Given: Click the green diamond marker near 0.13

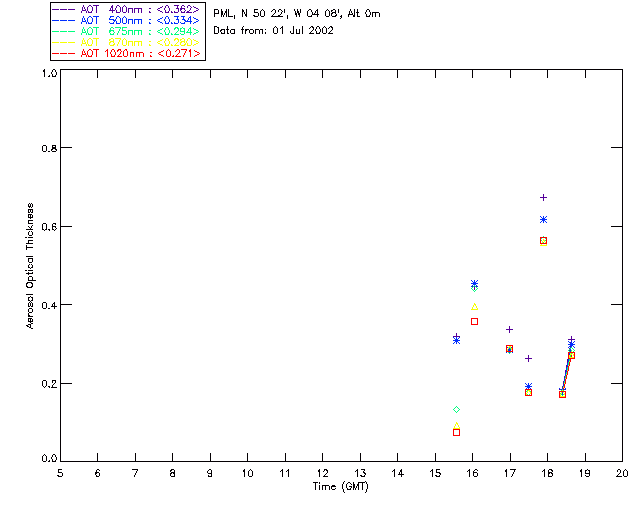Looking at the screenshot, I should 456,410.
